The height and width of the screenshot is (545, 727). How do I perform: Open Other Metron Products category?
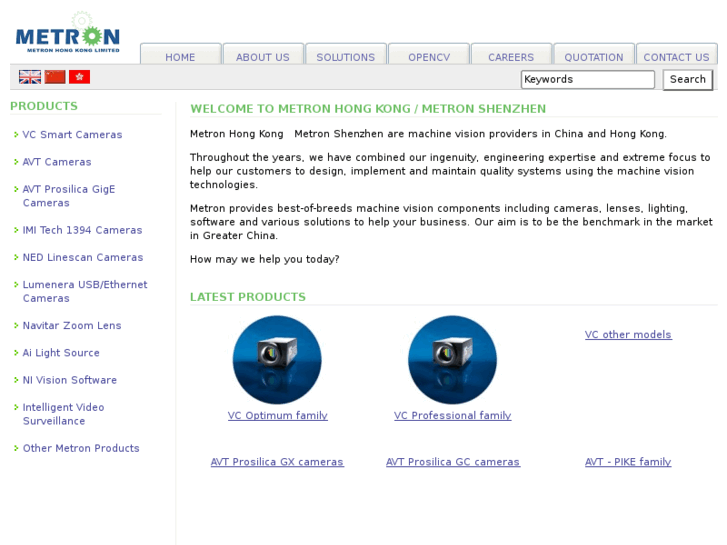(81, 449)
